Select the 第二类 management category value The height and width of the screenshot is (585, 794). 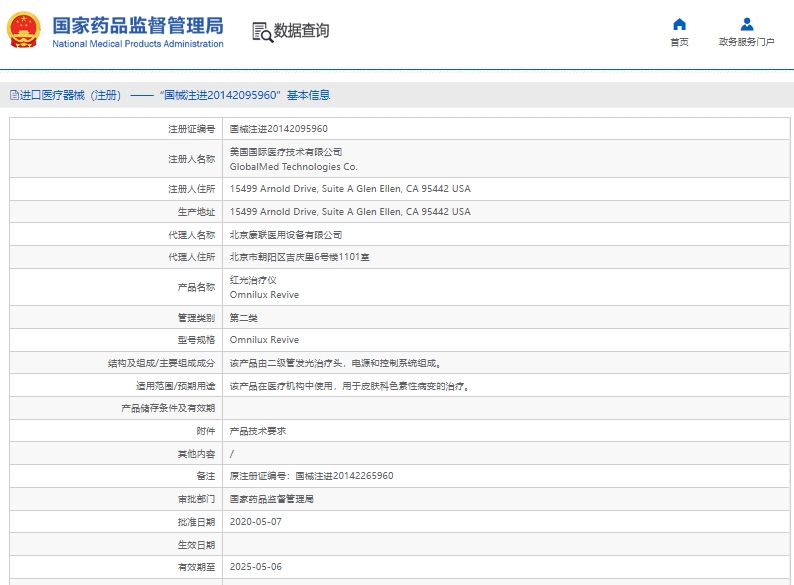tap(244, 317)
